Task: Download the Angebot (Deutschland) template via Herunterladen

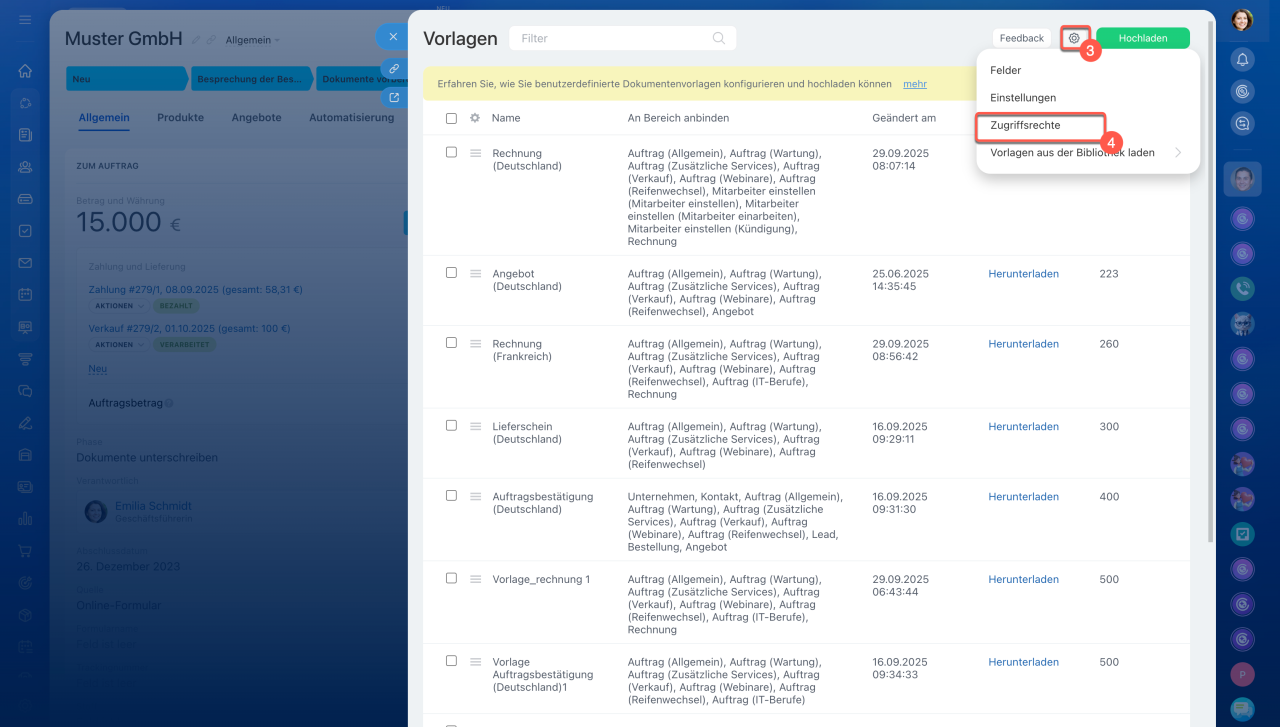Action: 1023,274
